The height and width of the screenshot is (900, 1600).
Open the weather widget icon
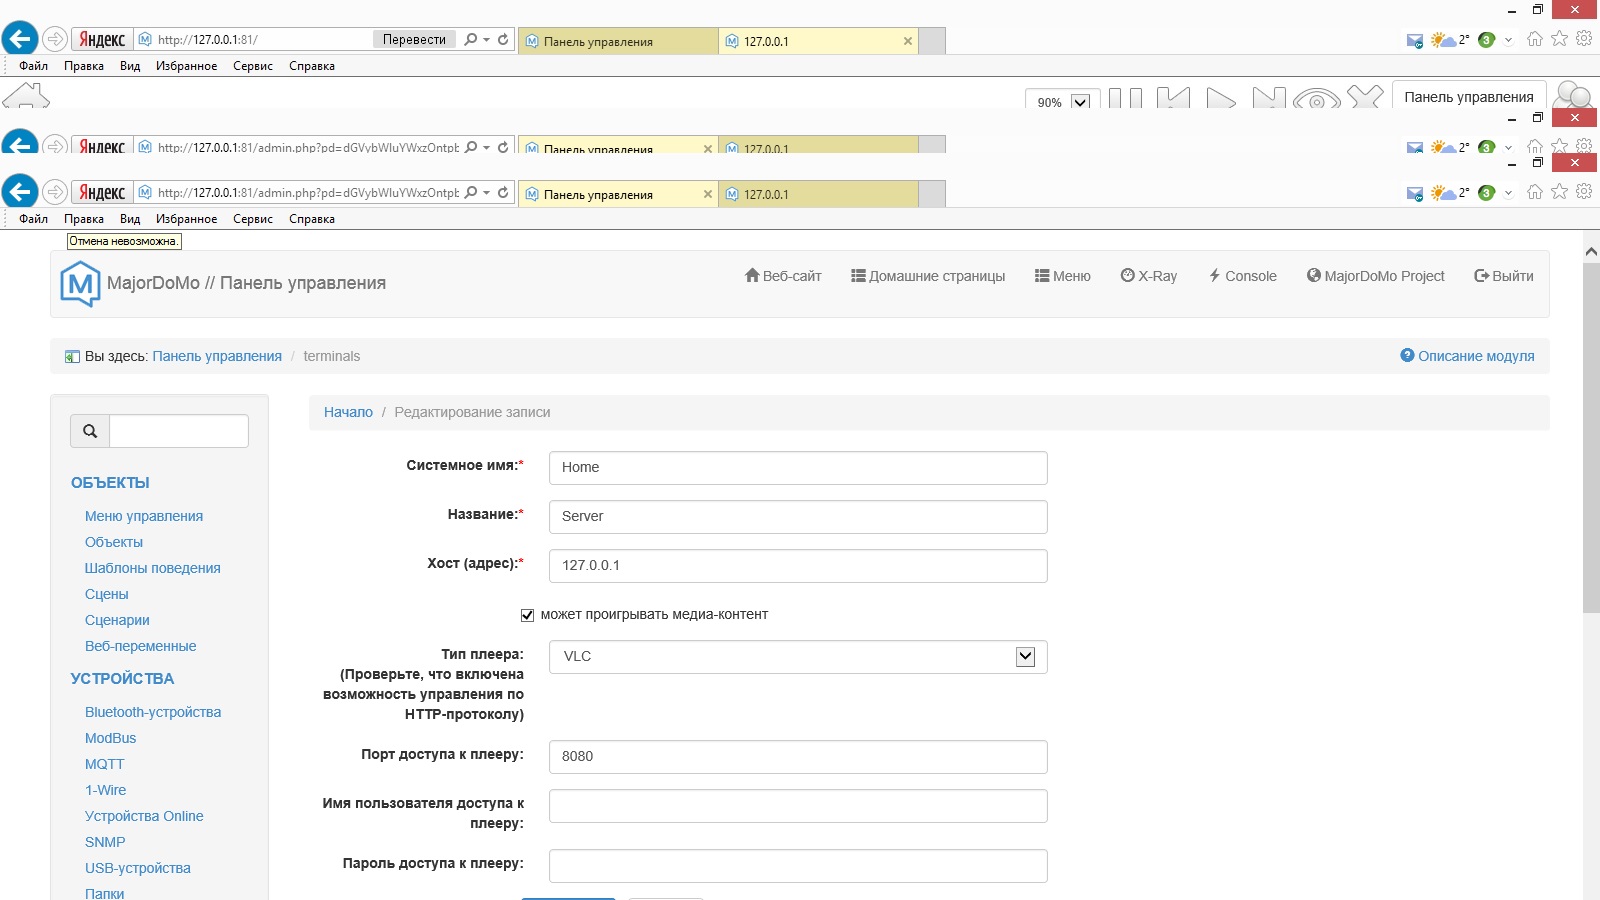point(1443,193)
